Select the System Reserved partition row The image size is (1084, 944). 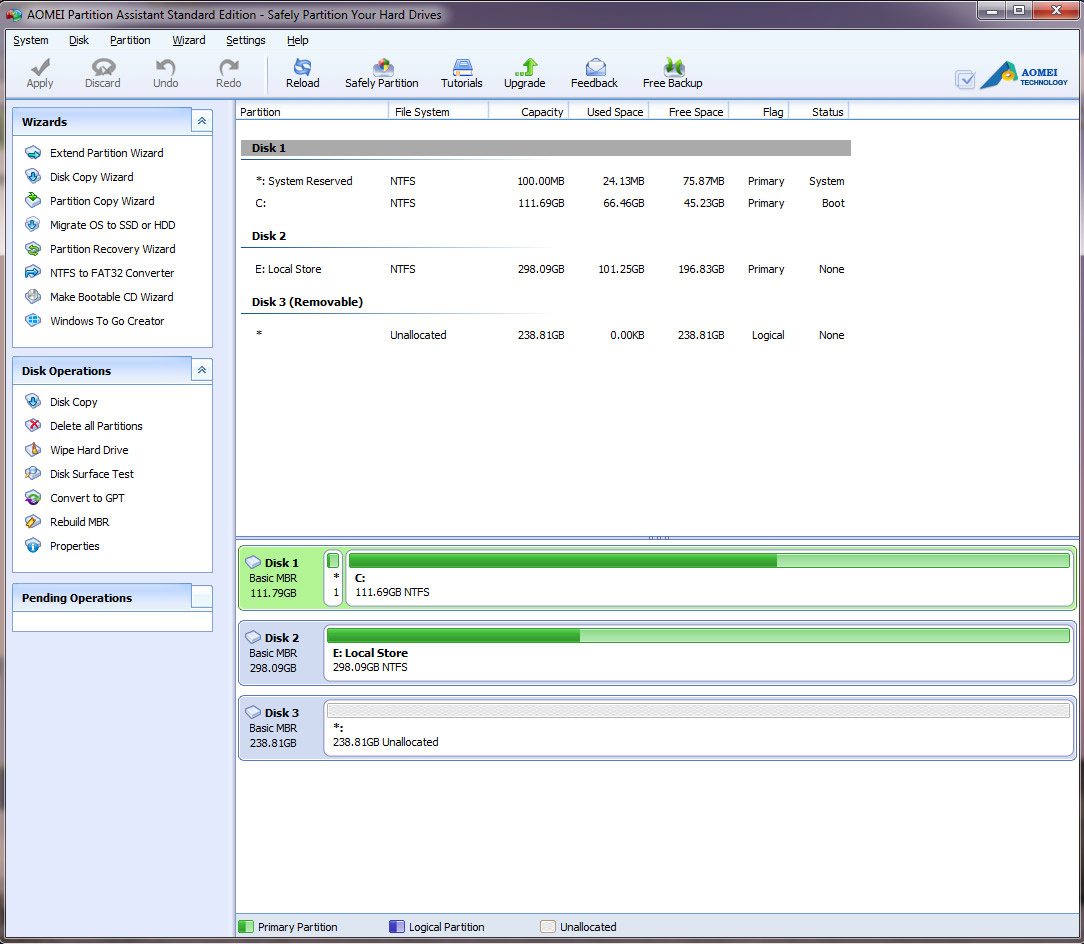(x=545, y=181)
